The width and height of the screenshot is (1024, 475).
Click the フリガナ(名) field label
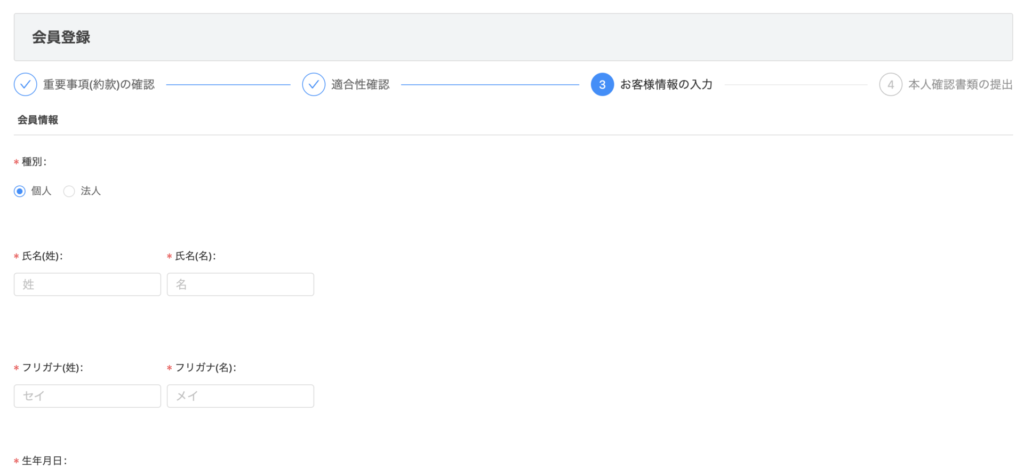click(x=205, y=368)
